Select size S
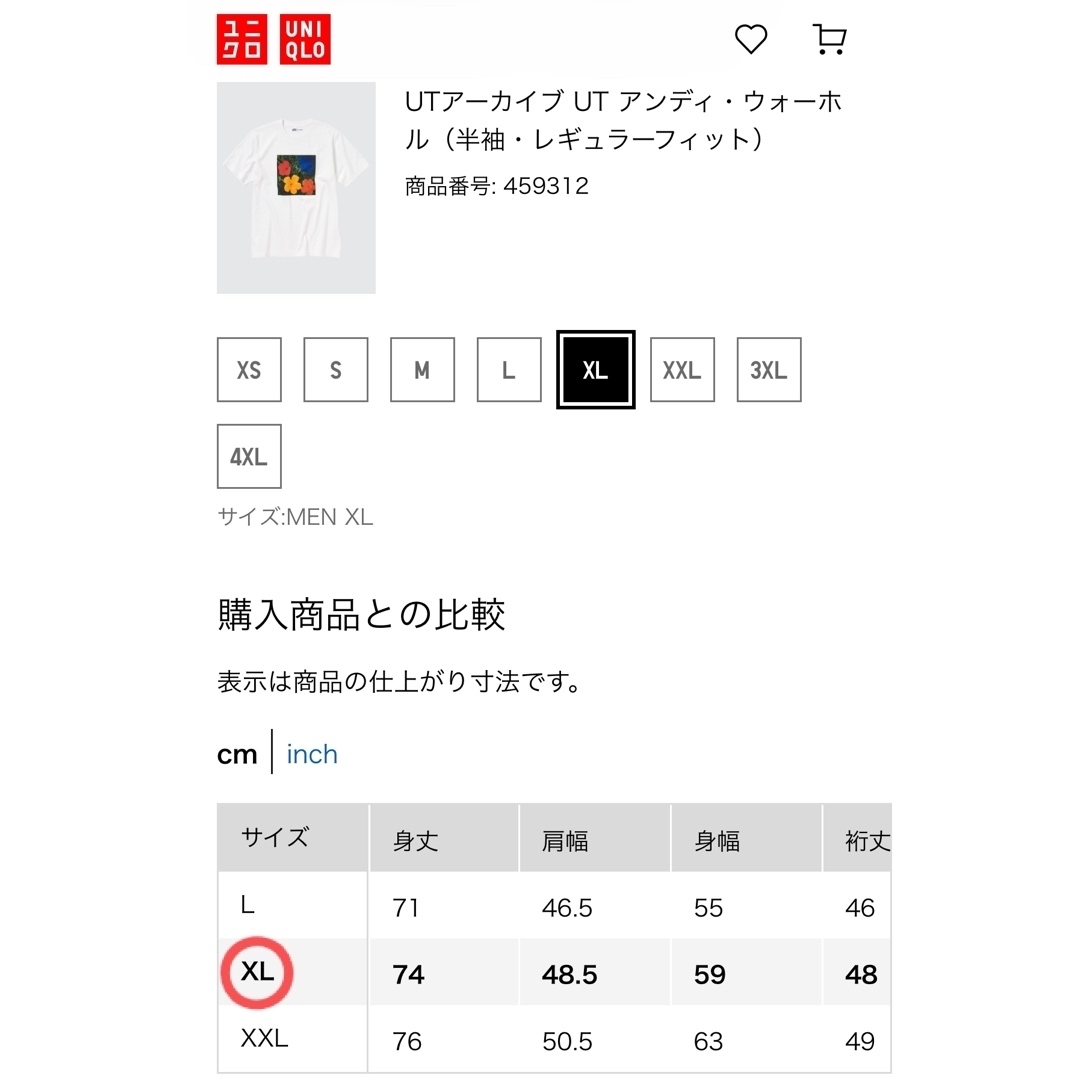Screen dimensions: 1080x1080 click(336, 370)
